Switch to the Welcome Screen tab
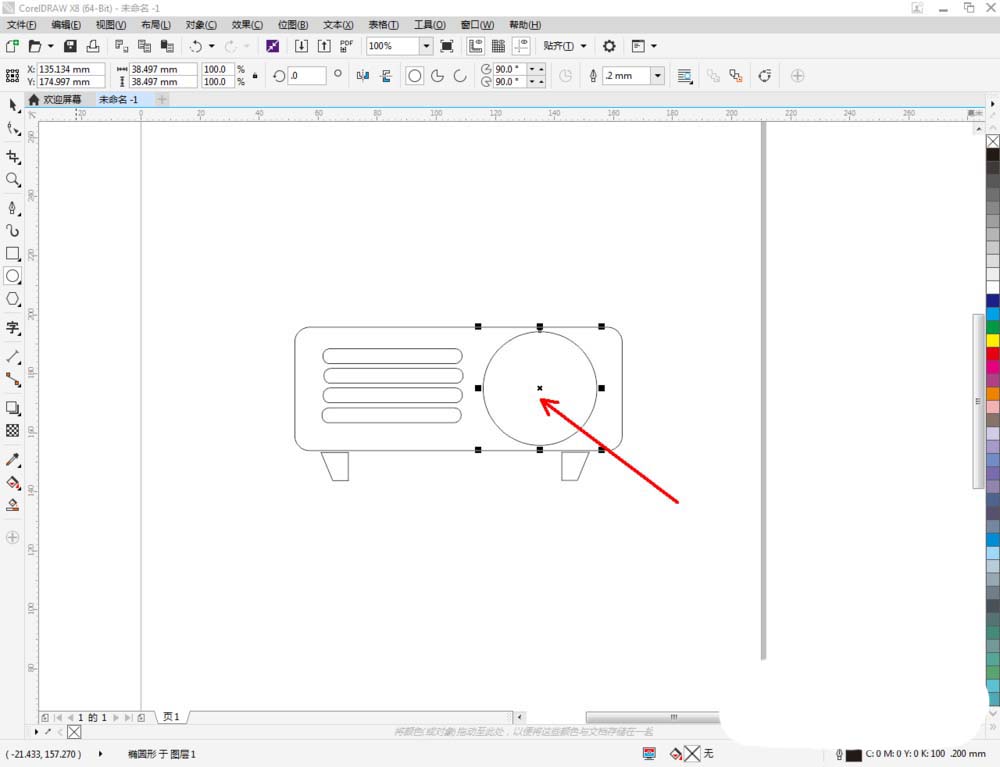Image resolution: width=1000 pixels, height=767 pixels. 56,99
